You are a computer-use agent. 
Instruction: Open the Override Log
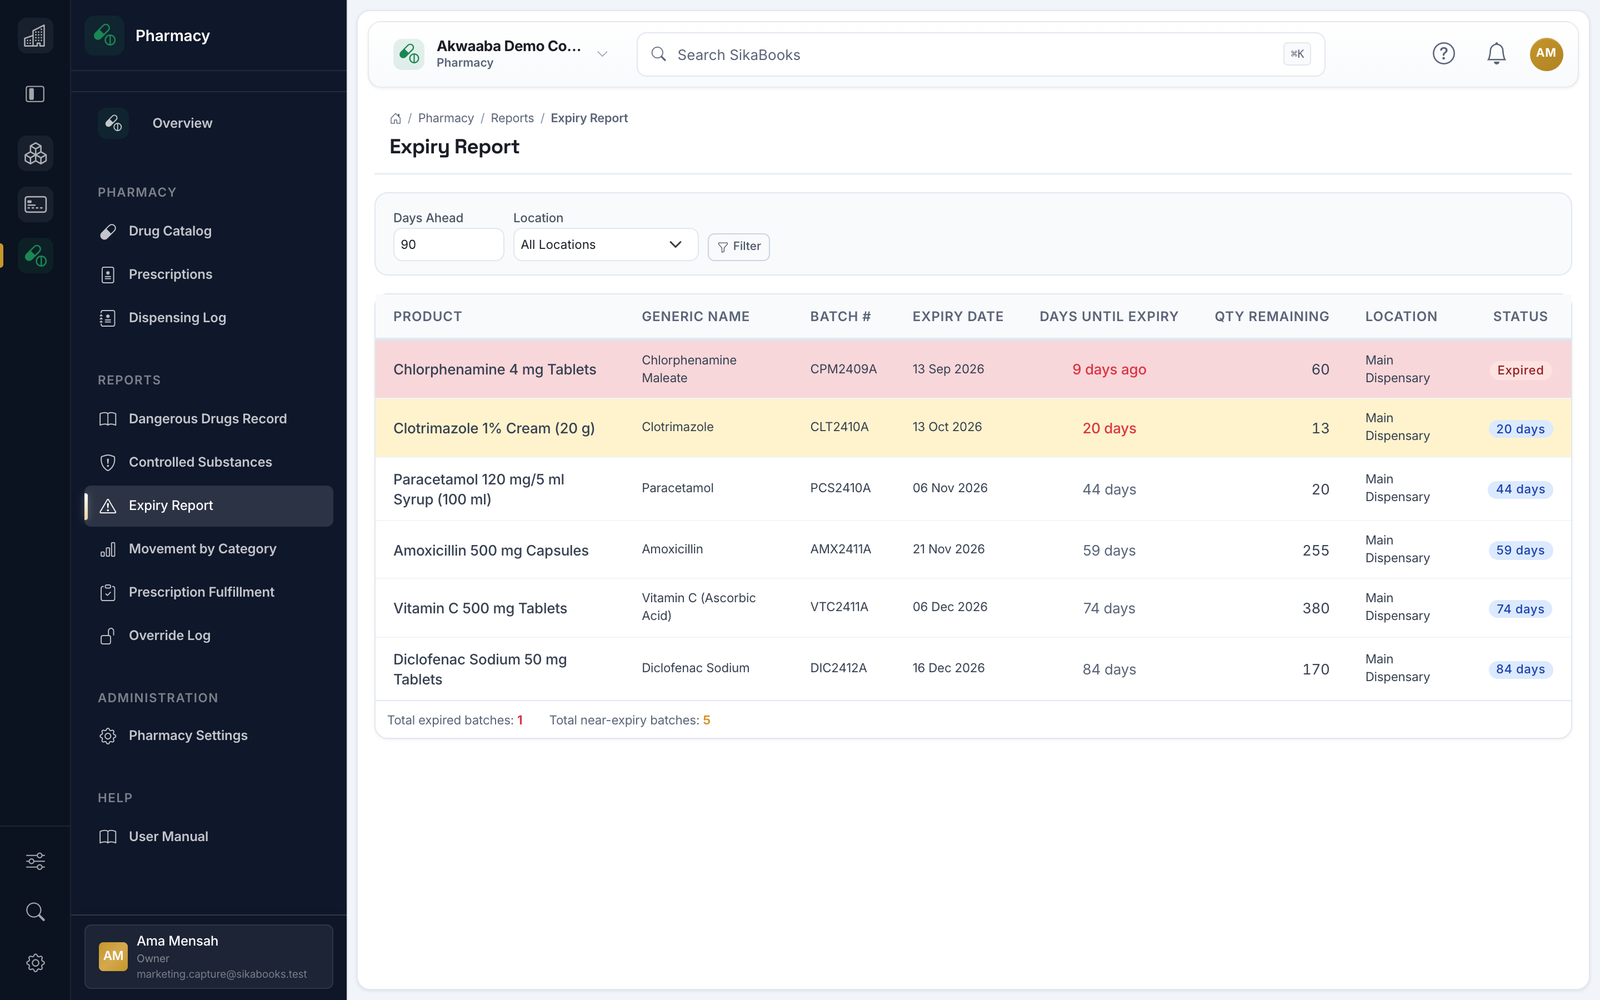point(209,636)
